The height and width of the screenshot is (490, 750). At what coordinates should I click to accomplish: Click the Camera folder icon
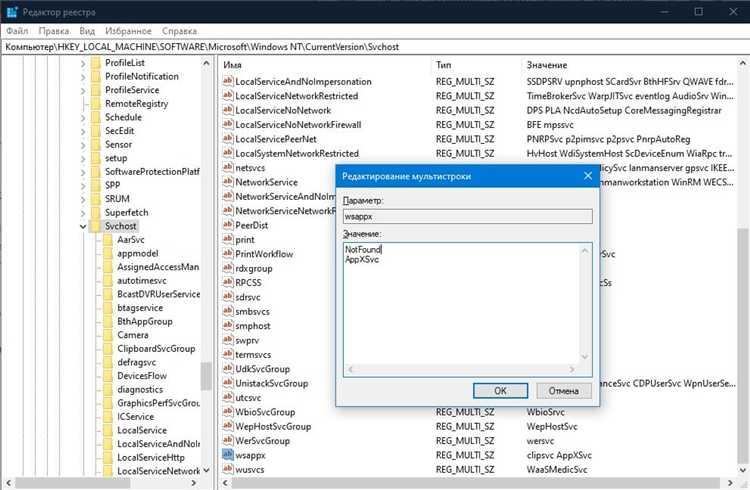pyautogui.click(x=108, y=335)
